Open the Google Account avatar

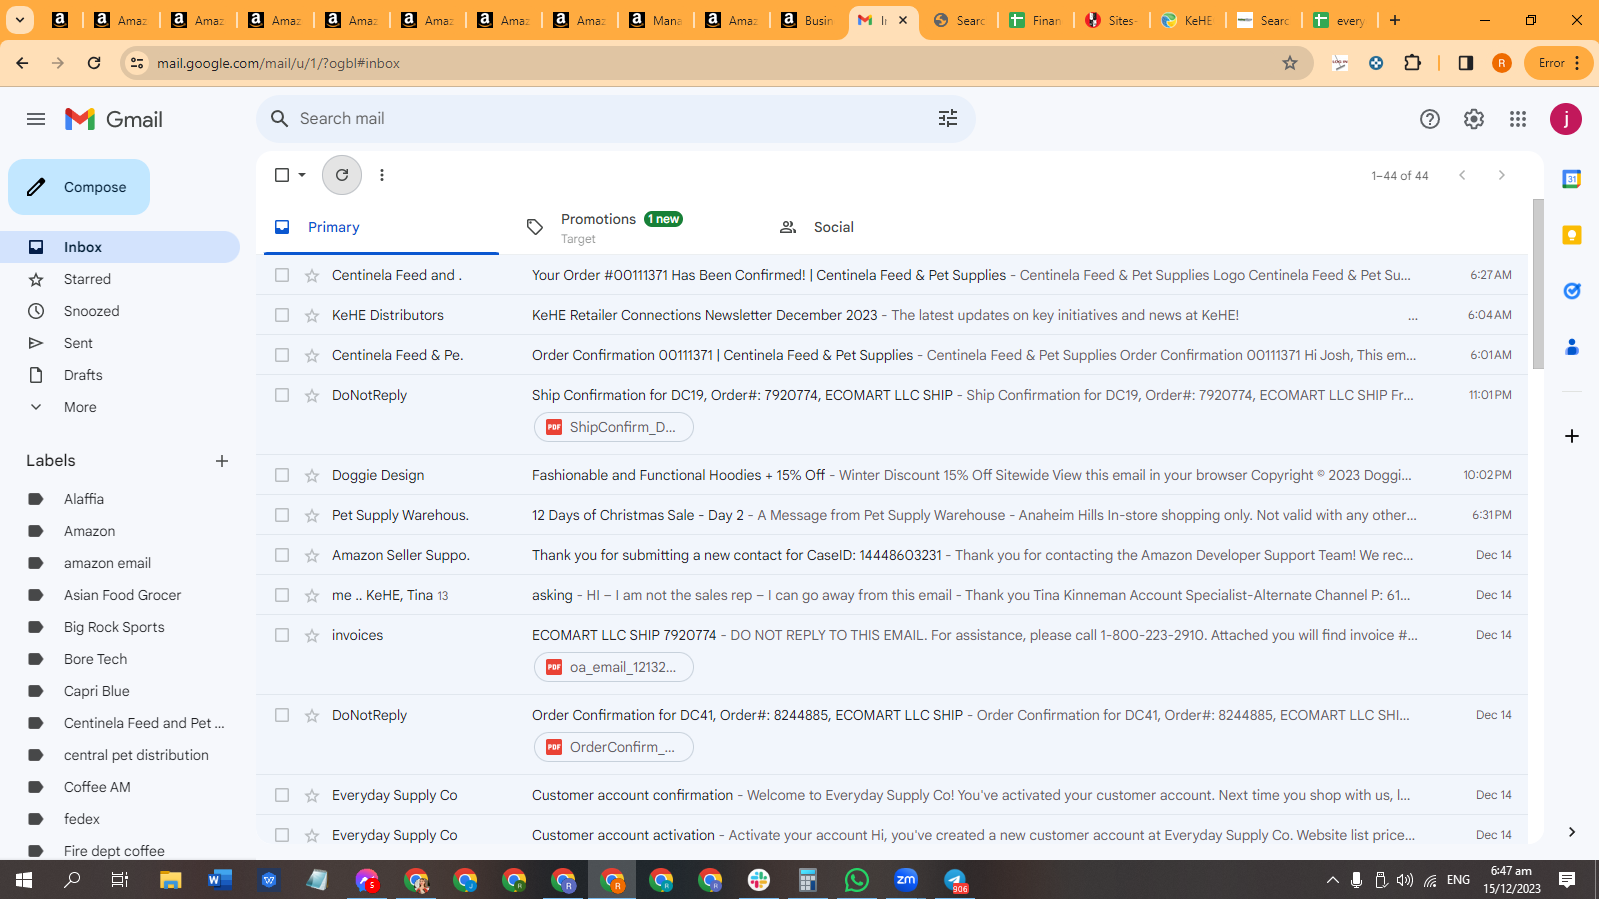tap(1566, 119)
